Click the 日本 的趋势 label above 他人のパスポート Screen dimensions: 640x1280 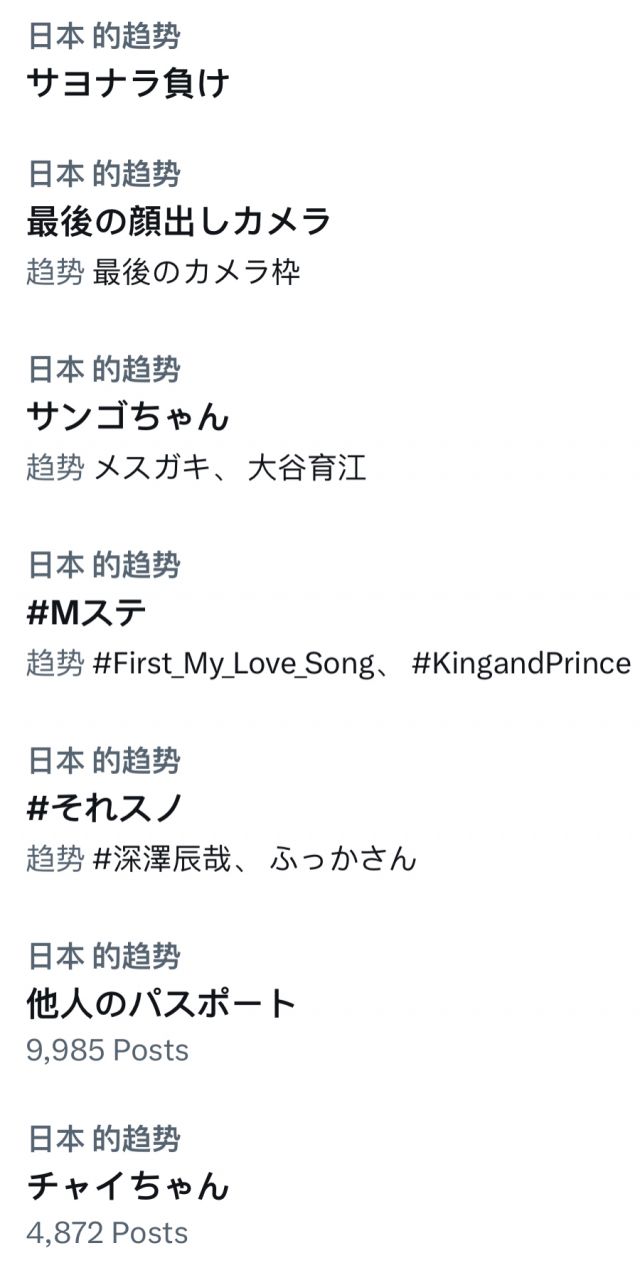click(x=103, y=955)
